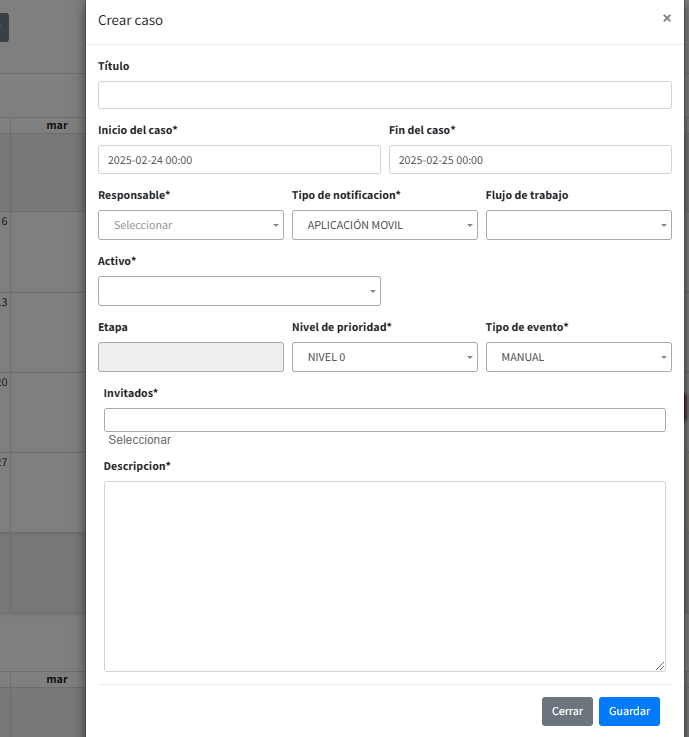Viewport: 689px width, 737px height.
Task: Click the Invitados input box
Action: pyautogui.click(x=384, y=420)
